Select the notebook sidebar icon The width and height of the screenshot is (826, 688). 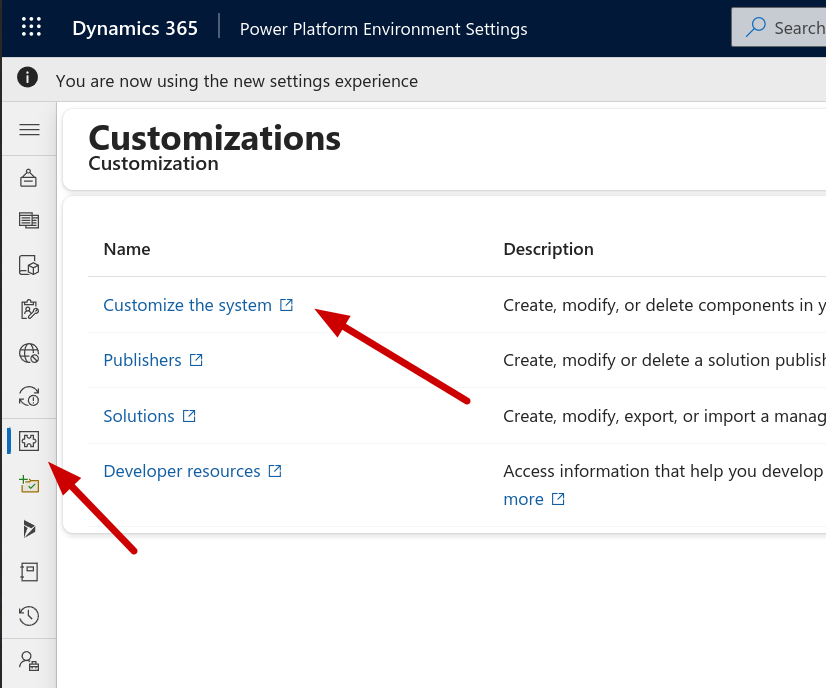pos(29,572)
